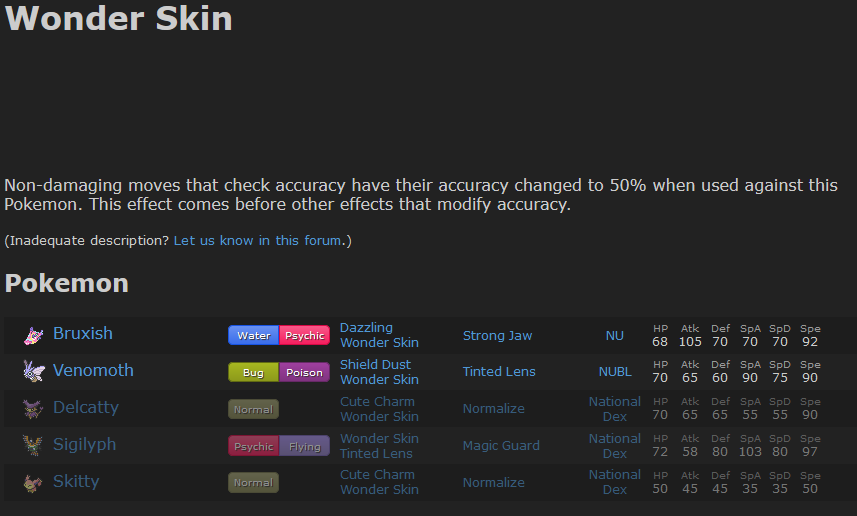
Task: Click the Bruxish sprite icon
Action: [34, 335]
